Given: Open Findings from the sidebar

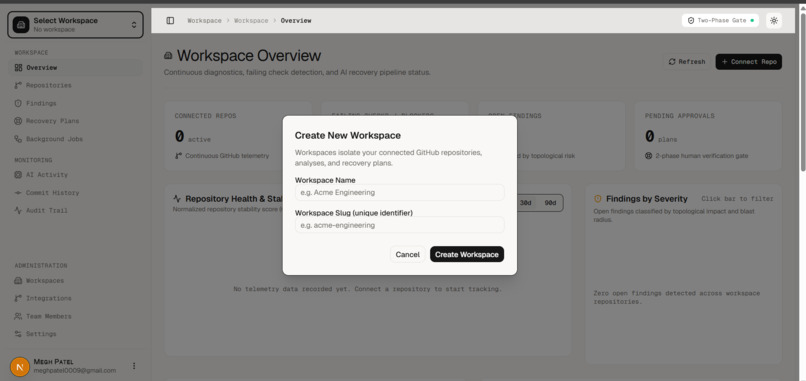Looking at the screenshot, I should 75,103.
